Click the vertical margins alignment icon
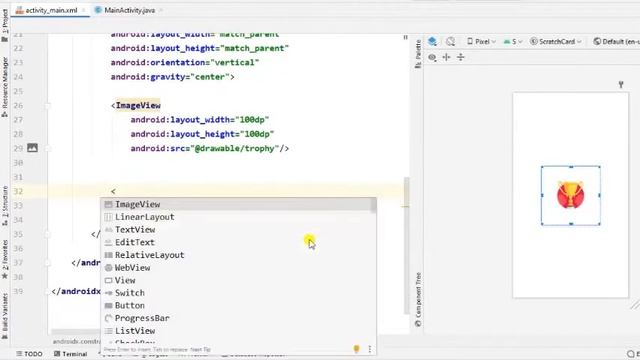 pyautogui.click(x=461, y=57)
